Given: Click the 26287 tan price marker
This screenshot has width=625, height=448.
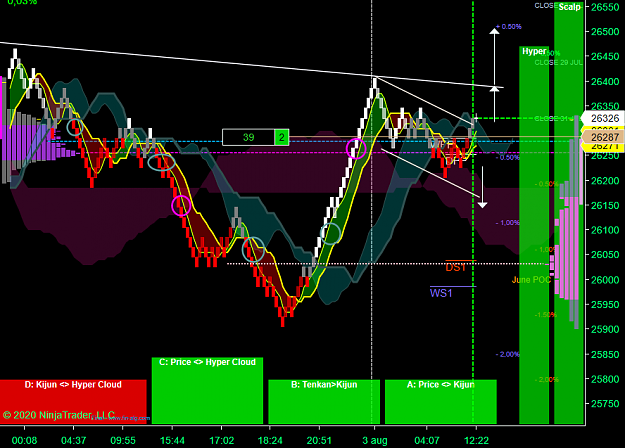Looking at the screenshot, I should pos(603,137).
